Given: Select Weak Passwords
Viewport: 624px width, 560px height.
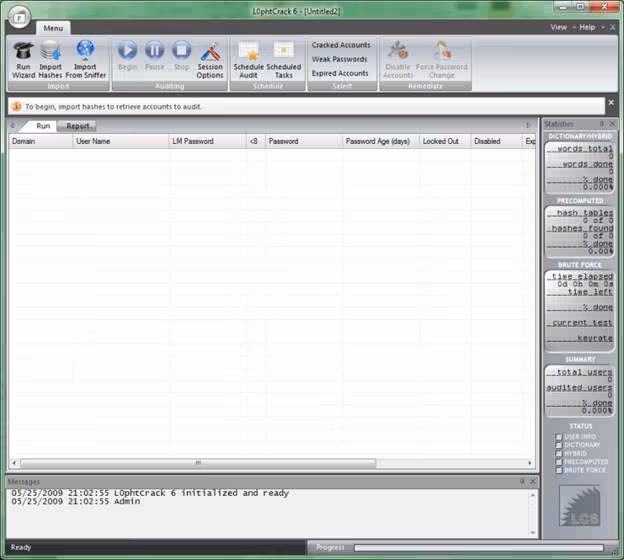Looking at the screenshot, I should coord(339,59).
